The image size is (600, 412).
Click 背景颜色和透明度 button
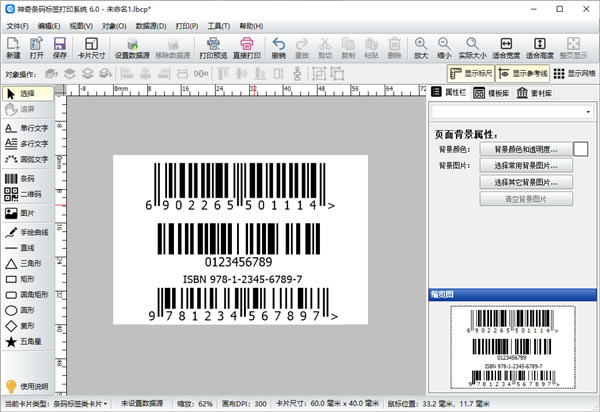pos(526,149)
